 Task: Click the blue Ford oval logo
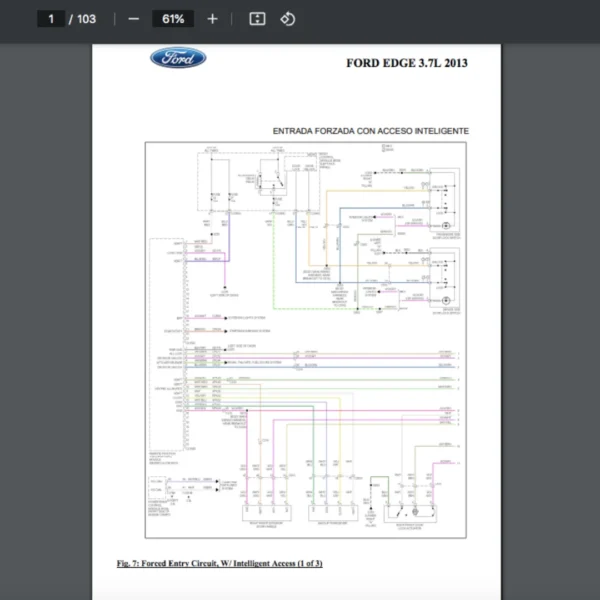pos(178,58)
